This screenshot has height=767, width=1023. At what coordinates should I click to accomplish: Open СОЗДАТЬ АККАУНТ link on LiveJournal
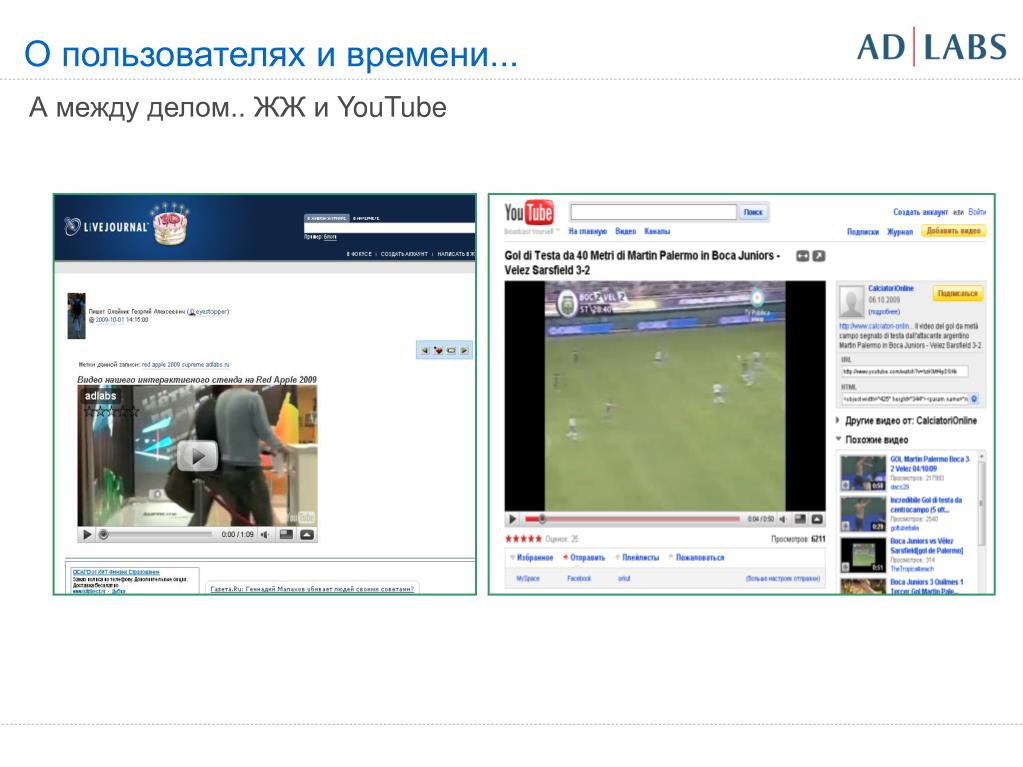tap(404, 254)
